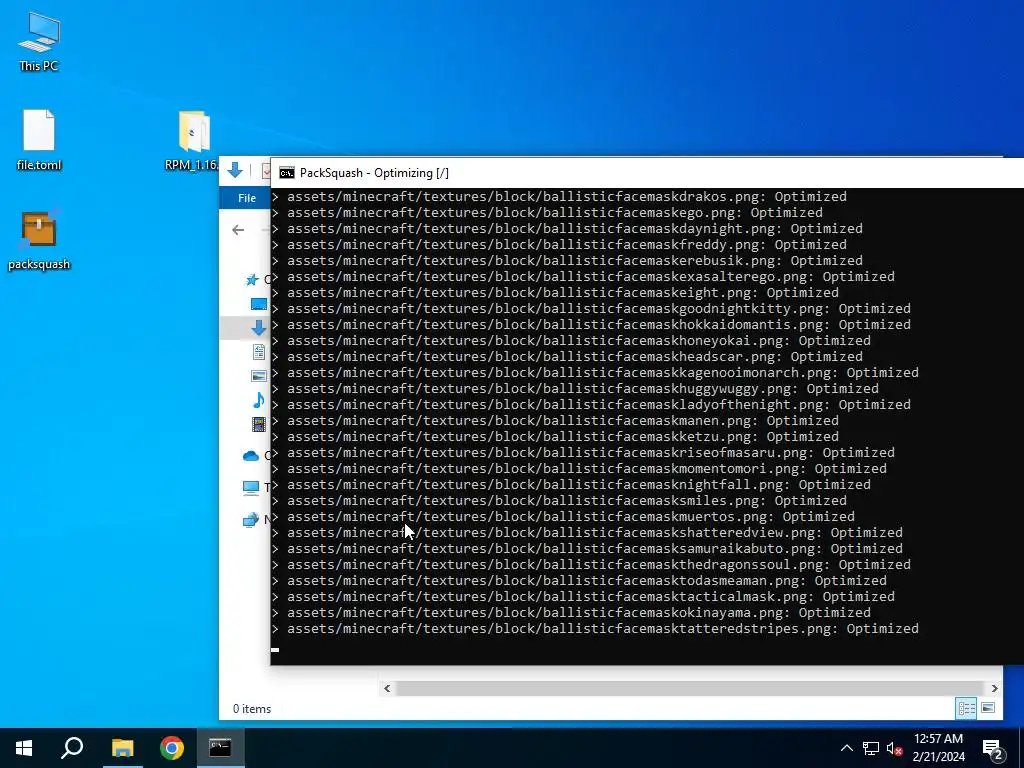Click the horizontal scrollbar left arrow in Explorer
Image resolution: width=1024 pixels, height=768 pixels.
[x=387, y=688]
